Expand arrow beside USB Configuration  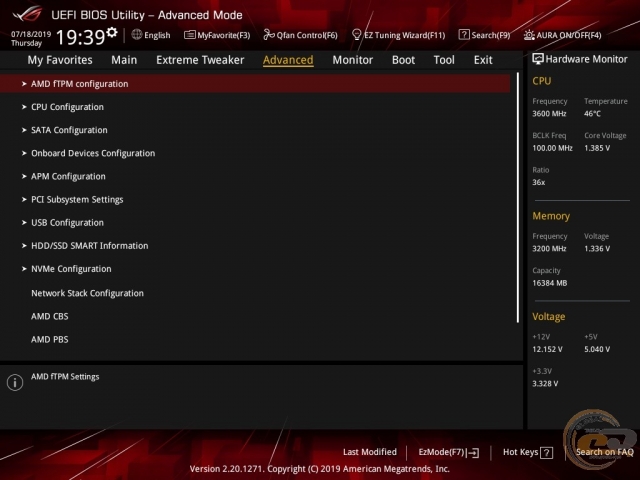coord(24,223)
